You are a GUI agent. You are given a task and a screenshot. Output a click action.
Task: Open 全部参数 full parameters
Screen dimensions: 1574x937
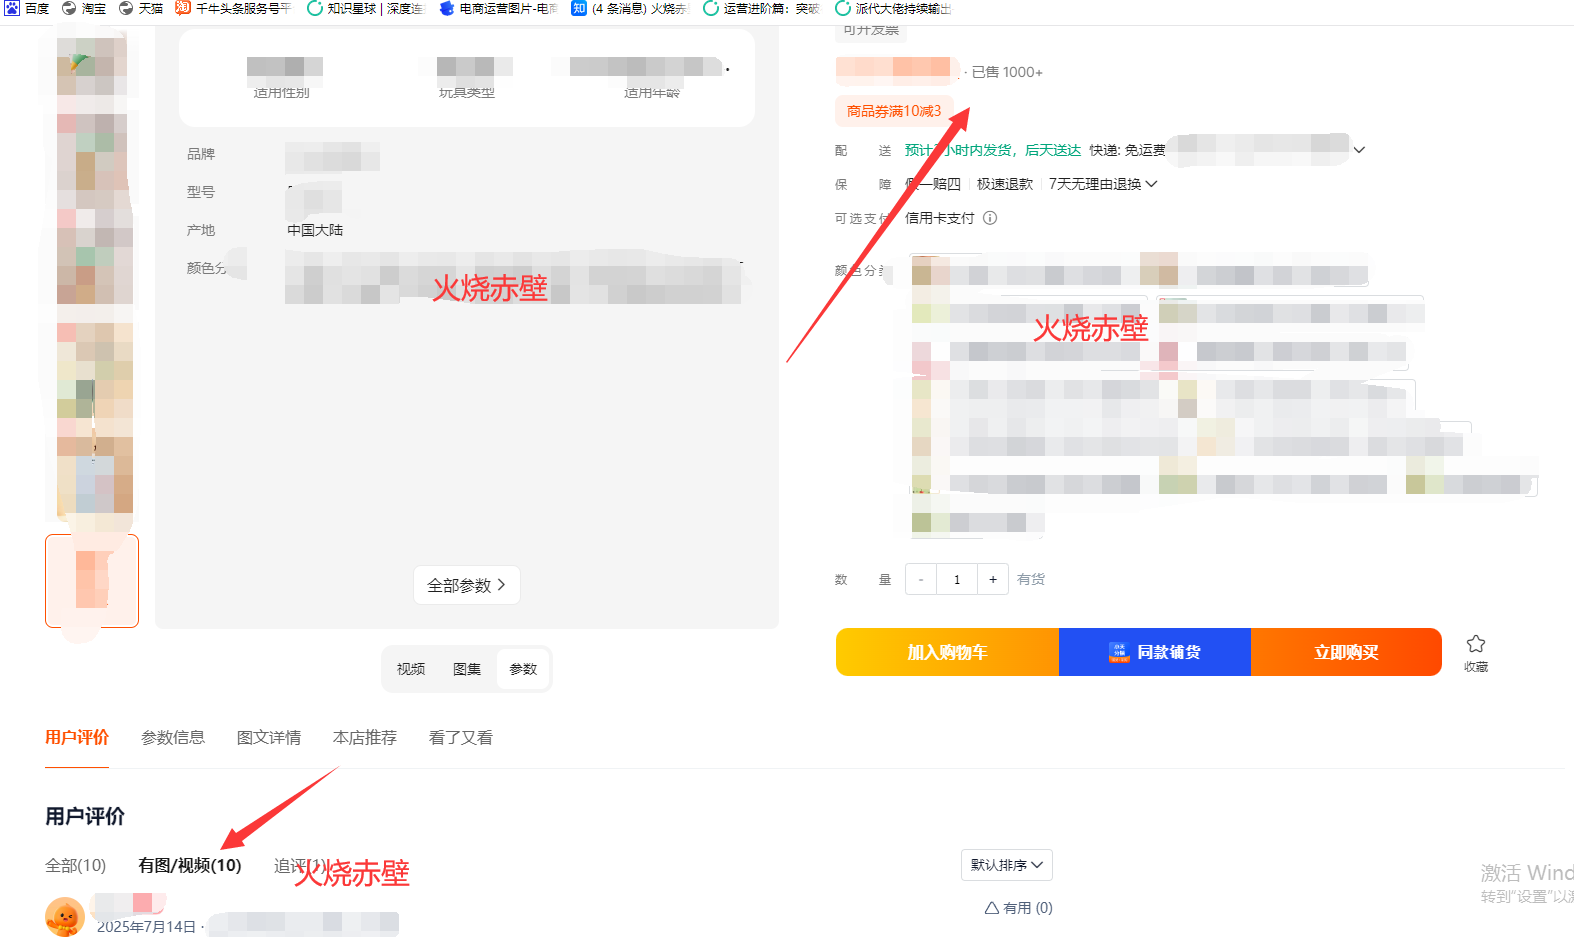(467, 585)
